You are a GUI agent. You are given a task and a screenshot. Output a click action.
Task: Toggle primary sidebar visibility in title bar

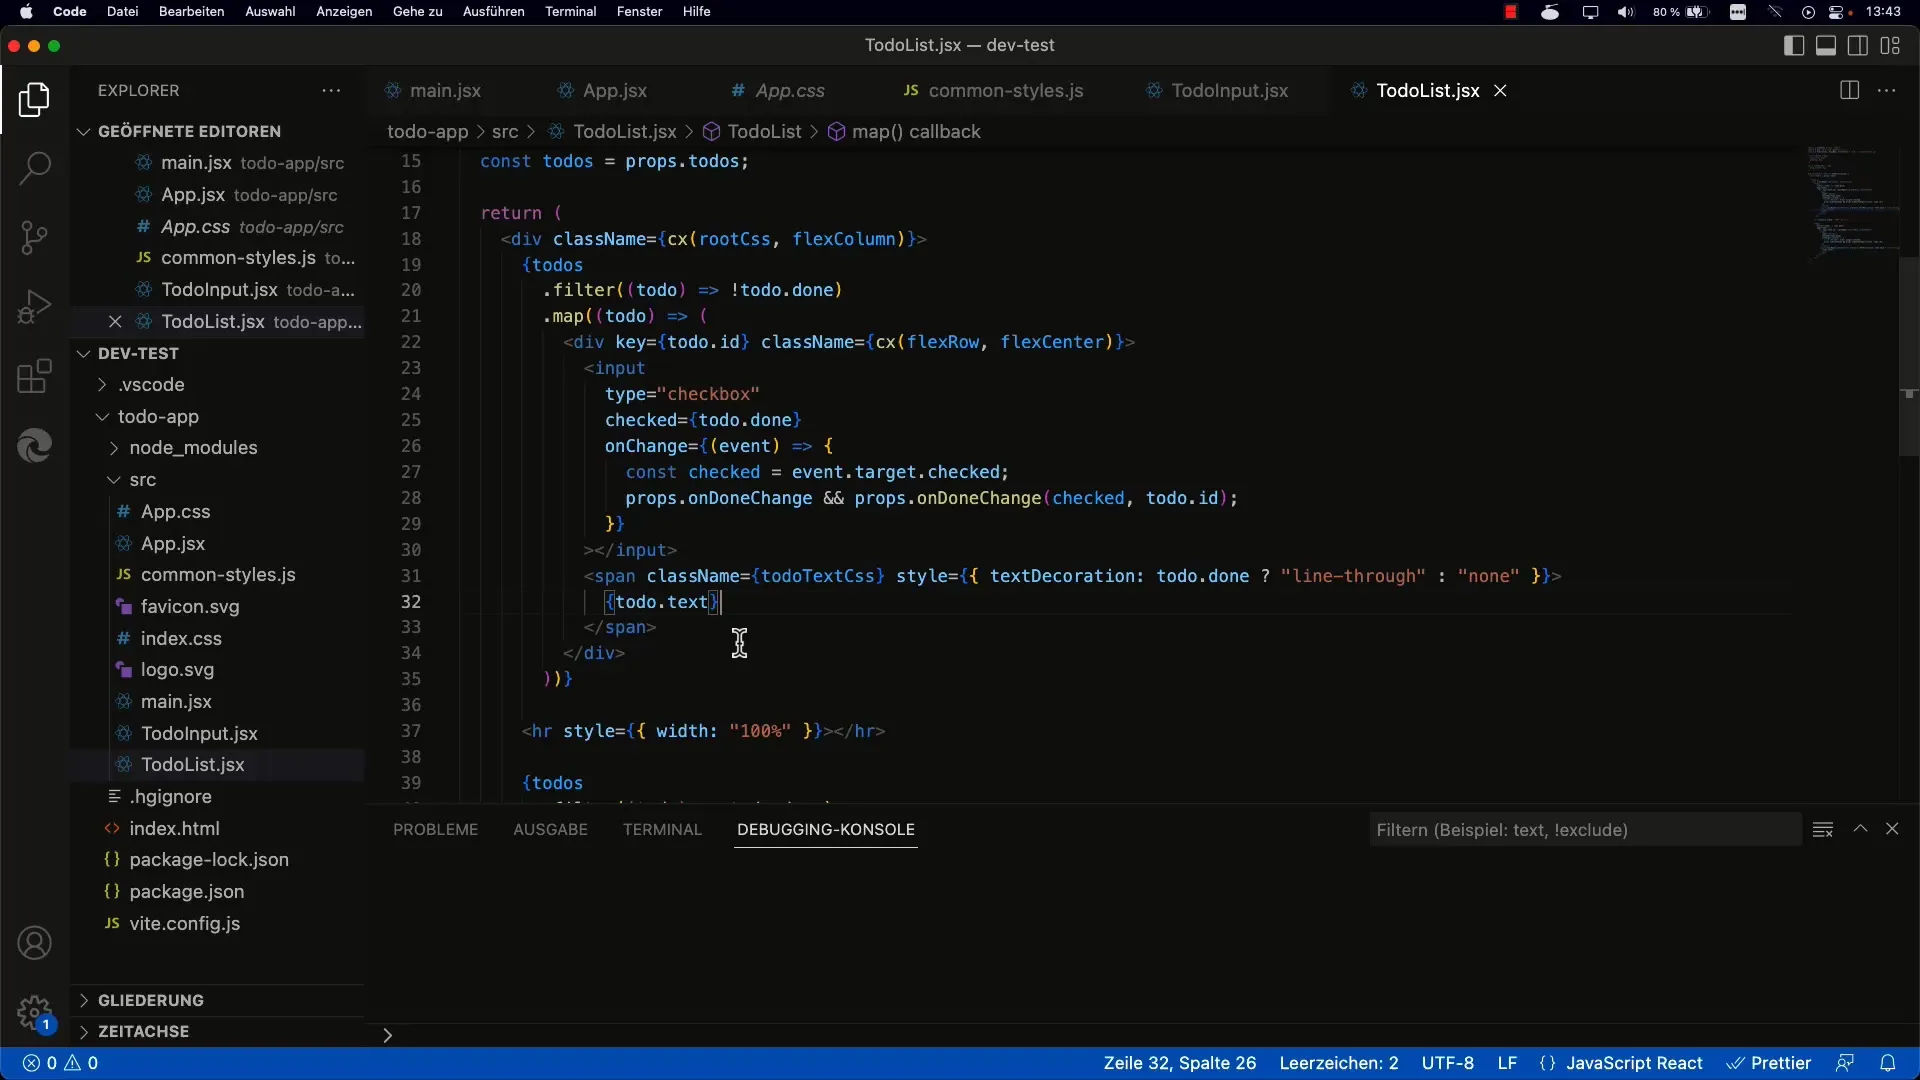(1794, 45)
